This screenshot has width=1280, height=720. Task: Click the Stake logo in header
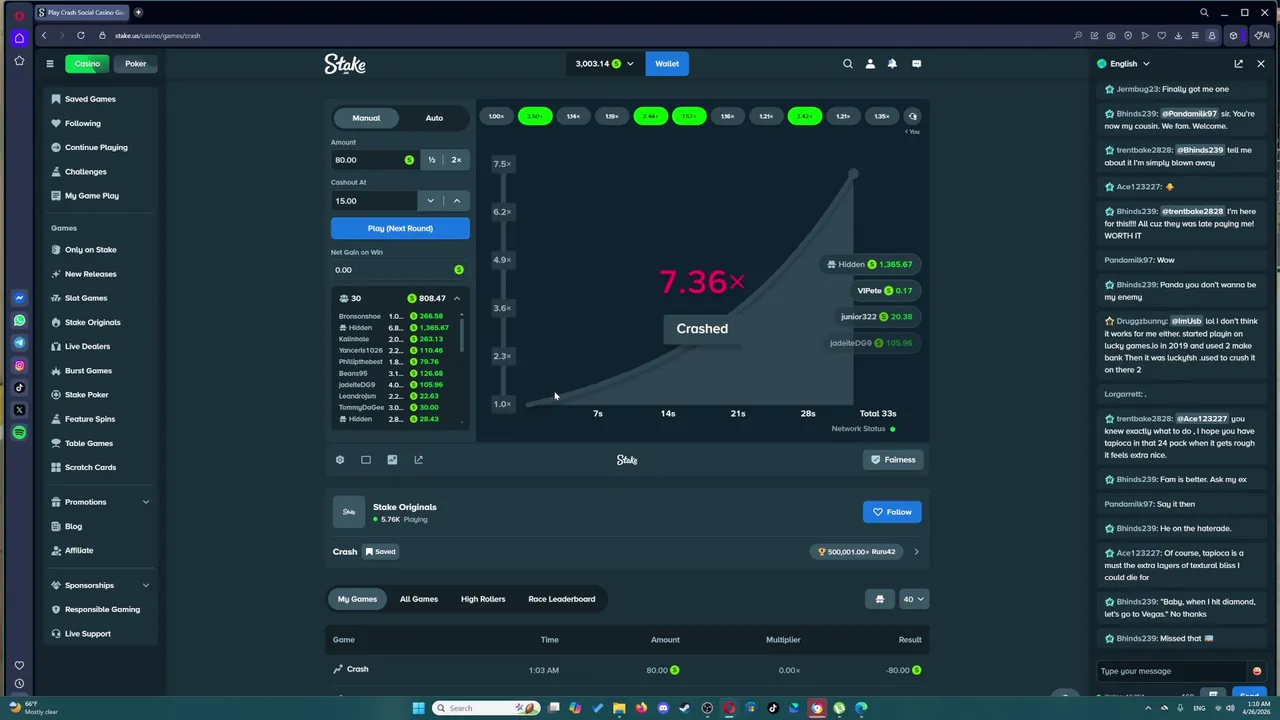pos(345,64)
